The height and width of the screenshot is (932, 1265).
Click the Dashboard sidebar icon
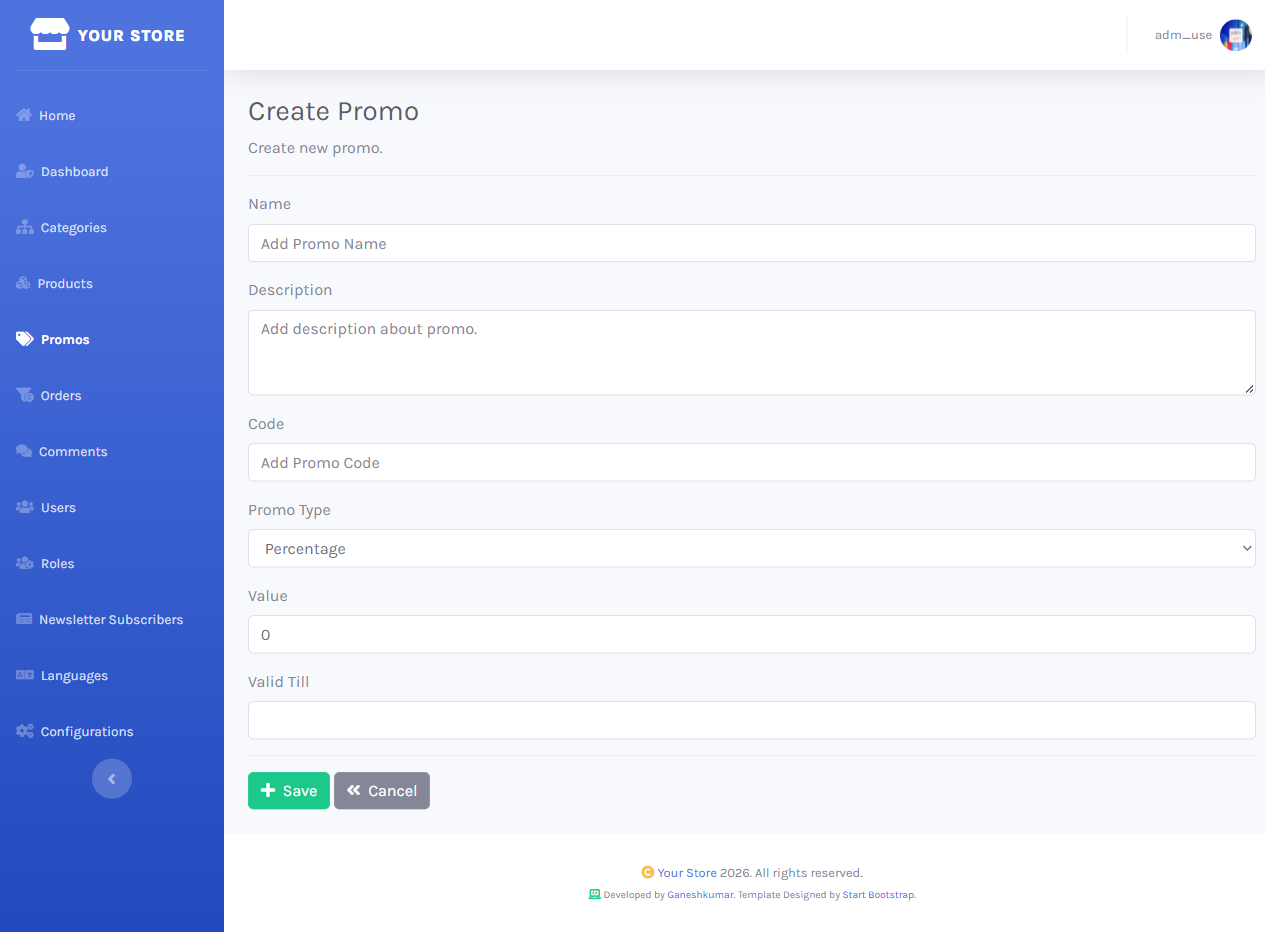click(25, 171)
